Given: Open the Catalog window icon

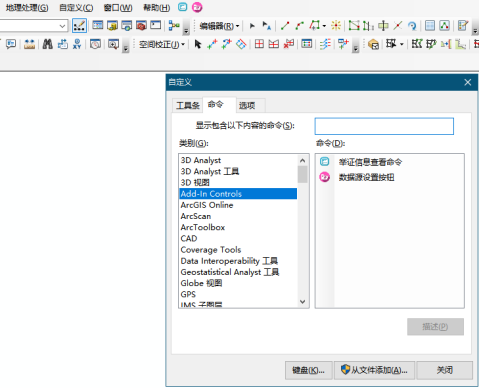Looking at the screenshot, I should (112, 26).
